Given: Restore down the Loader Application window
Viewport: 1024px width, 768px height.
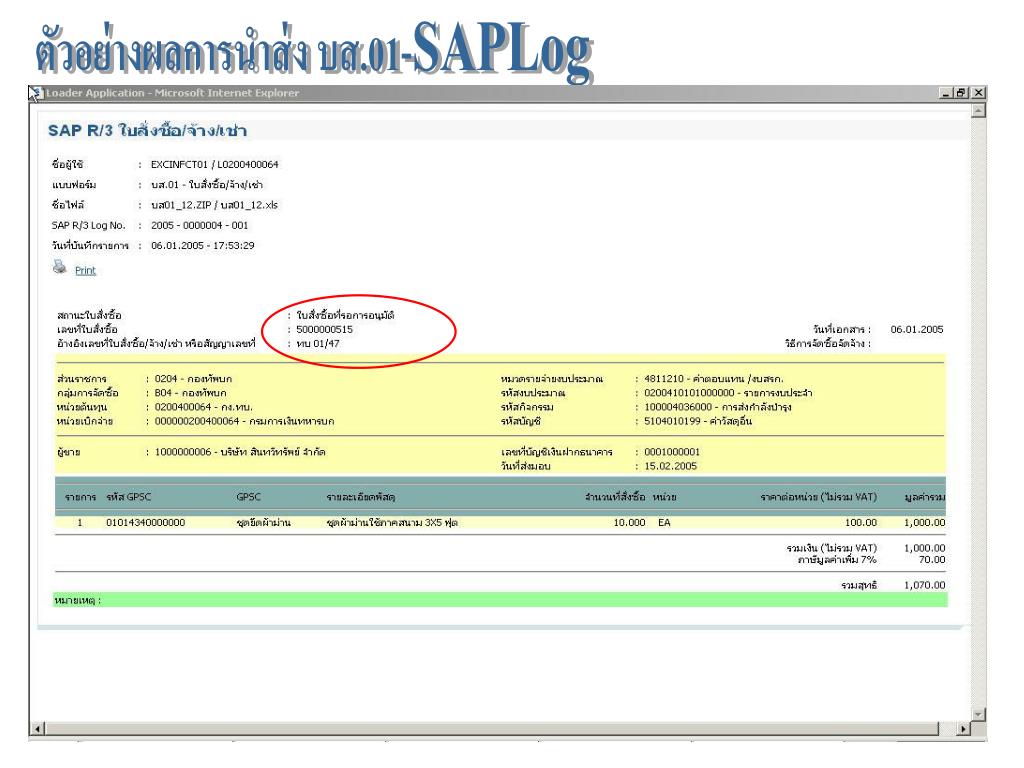Looking at the screenshot, I should [x=961, y=93].
